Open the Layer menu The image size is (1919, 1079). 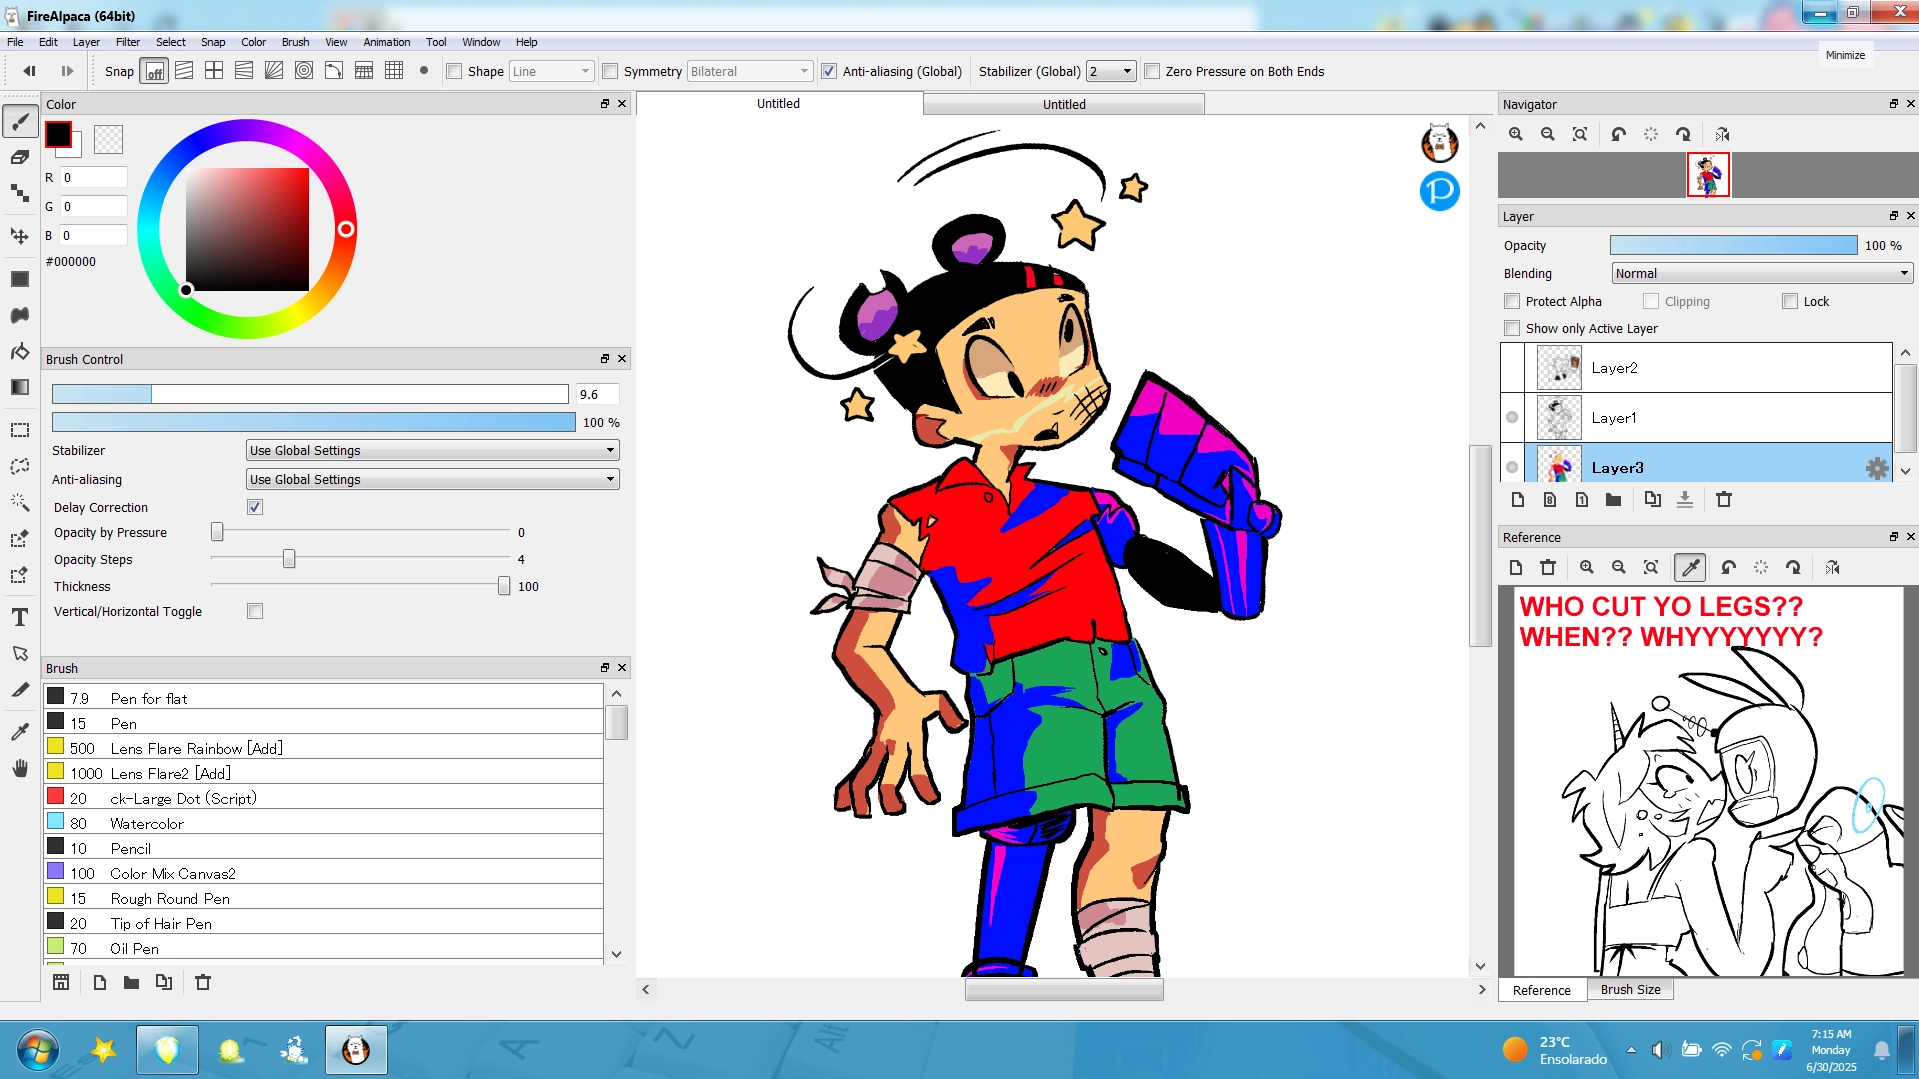click(x=86, y=42)
